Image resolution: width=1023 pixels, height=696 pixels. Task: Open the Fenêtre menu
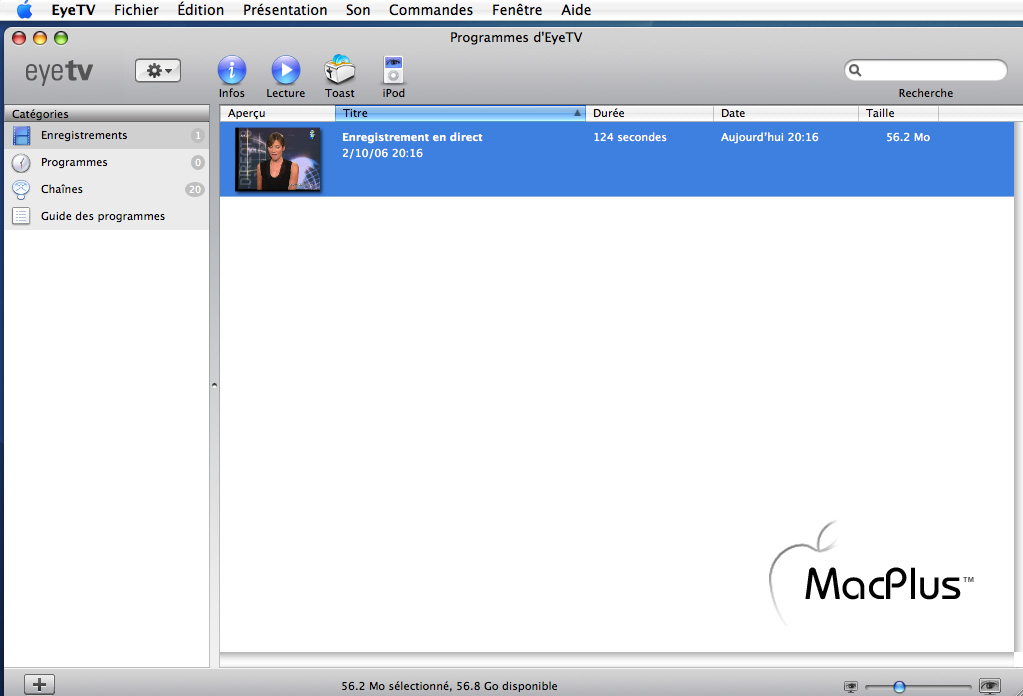click(x=517, y=10)
